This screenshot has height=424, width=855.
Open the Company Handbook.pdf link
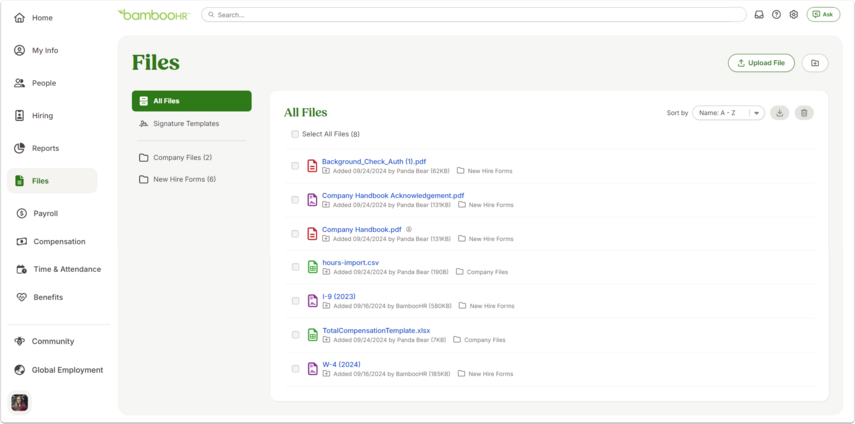362,229
